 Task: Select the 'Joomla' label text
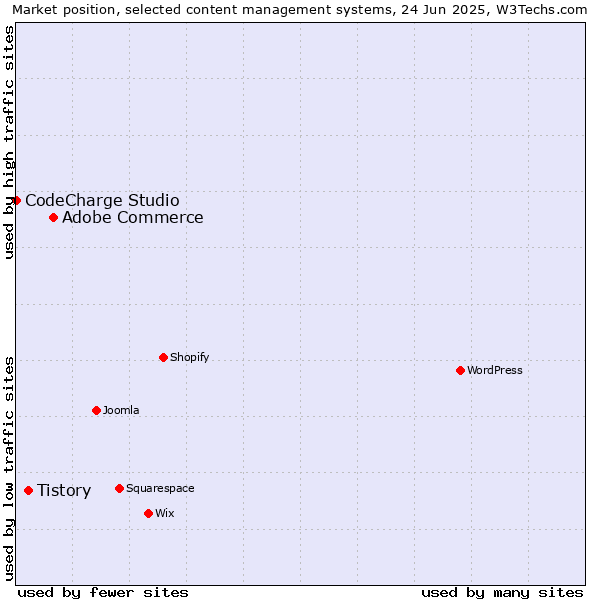(x=121, y=410)
